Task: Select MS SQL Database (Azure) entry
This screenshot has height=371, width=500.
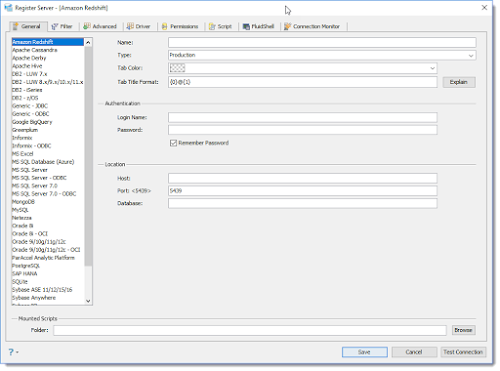Action: pyautogui.click(x=48, y=162)
